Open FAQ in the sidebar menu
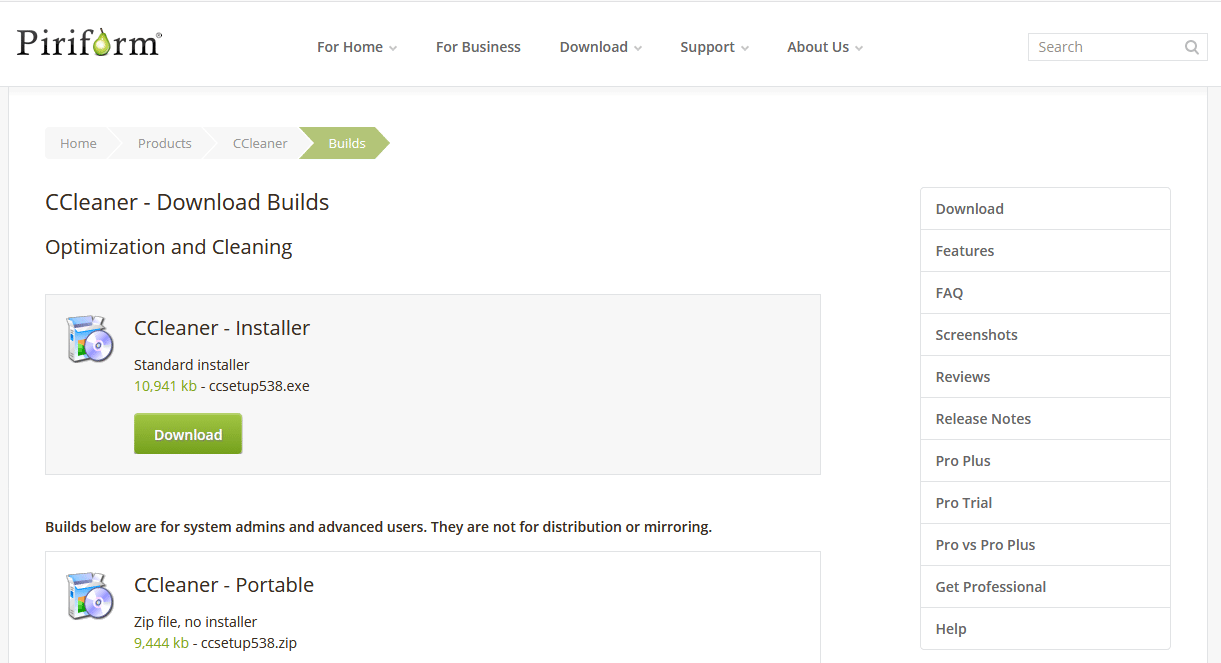 coord(1045,293)
